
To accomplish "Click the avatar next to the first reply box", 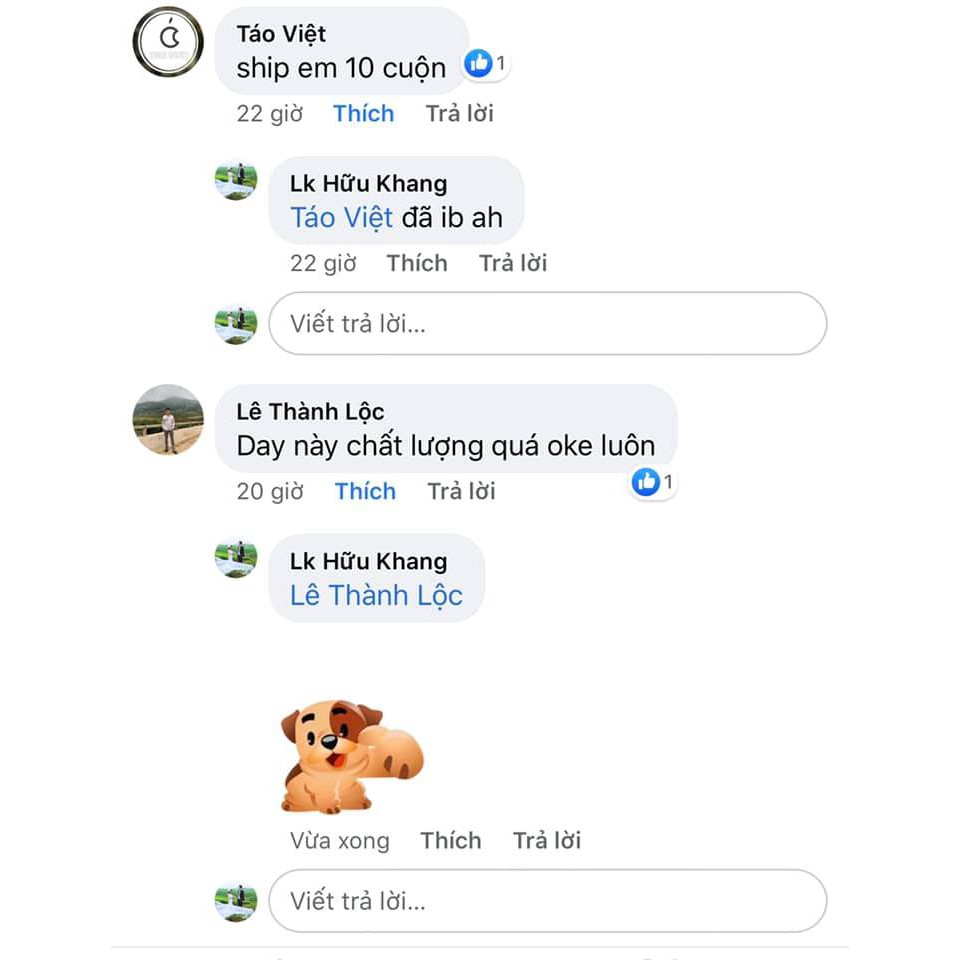I will pos(236,324).
